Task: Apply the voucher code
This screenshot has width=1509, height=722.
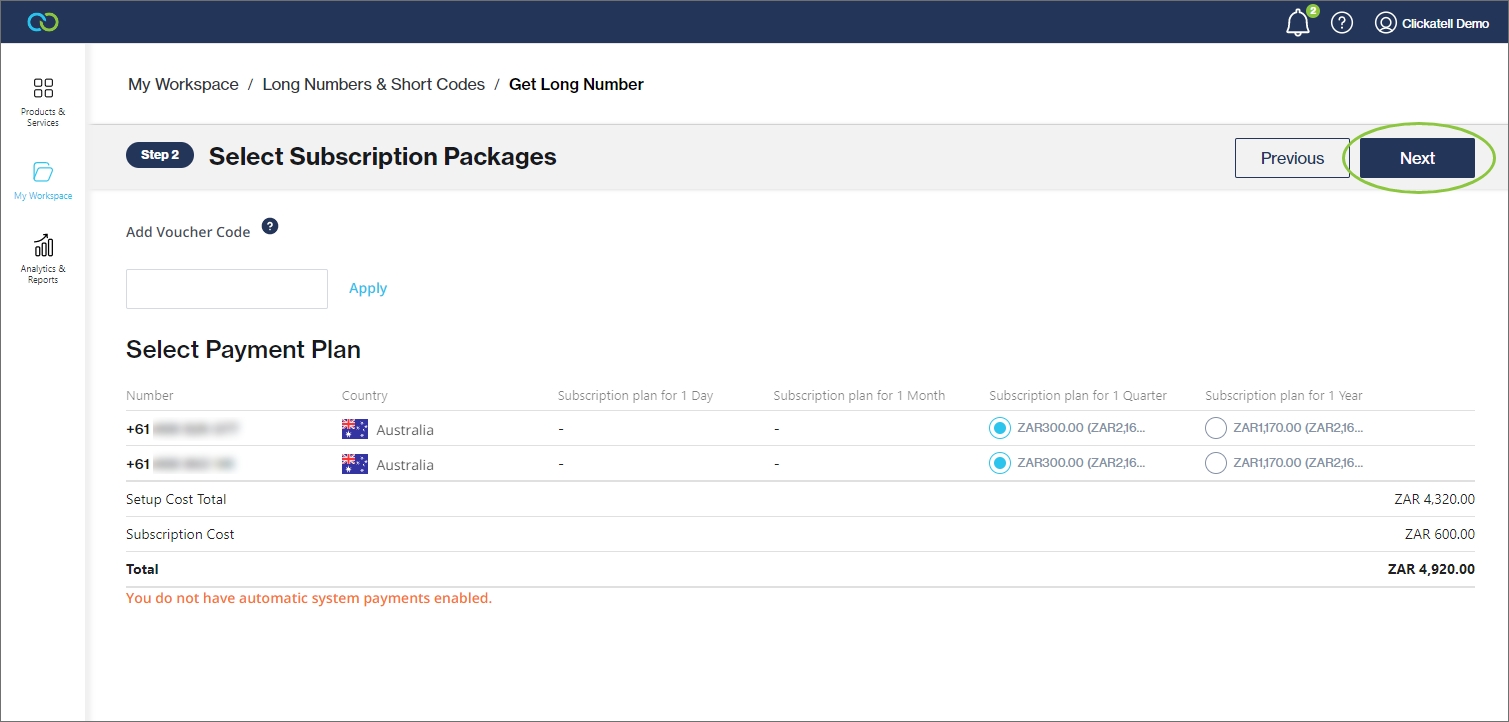Action: pyautogui.click(x=367, y=289)
